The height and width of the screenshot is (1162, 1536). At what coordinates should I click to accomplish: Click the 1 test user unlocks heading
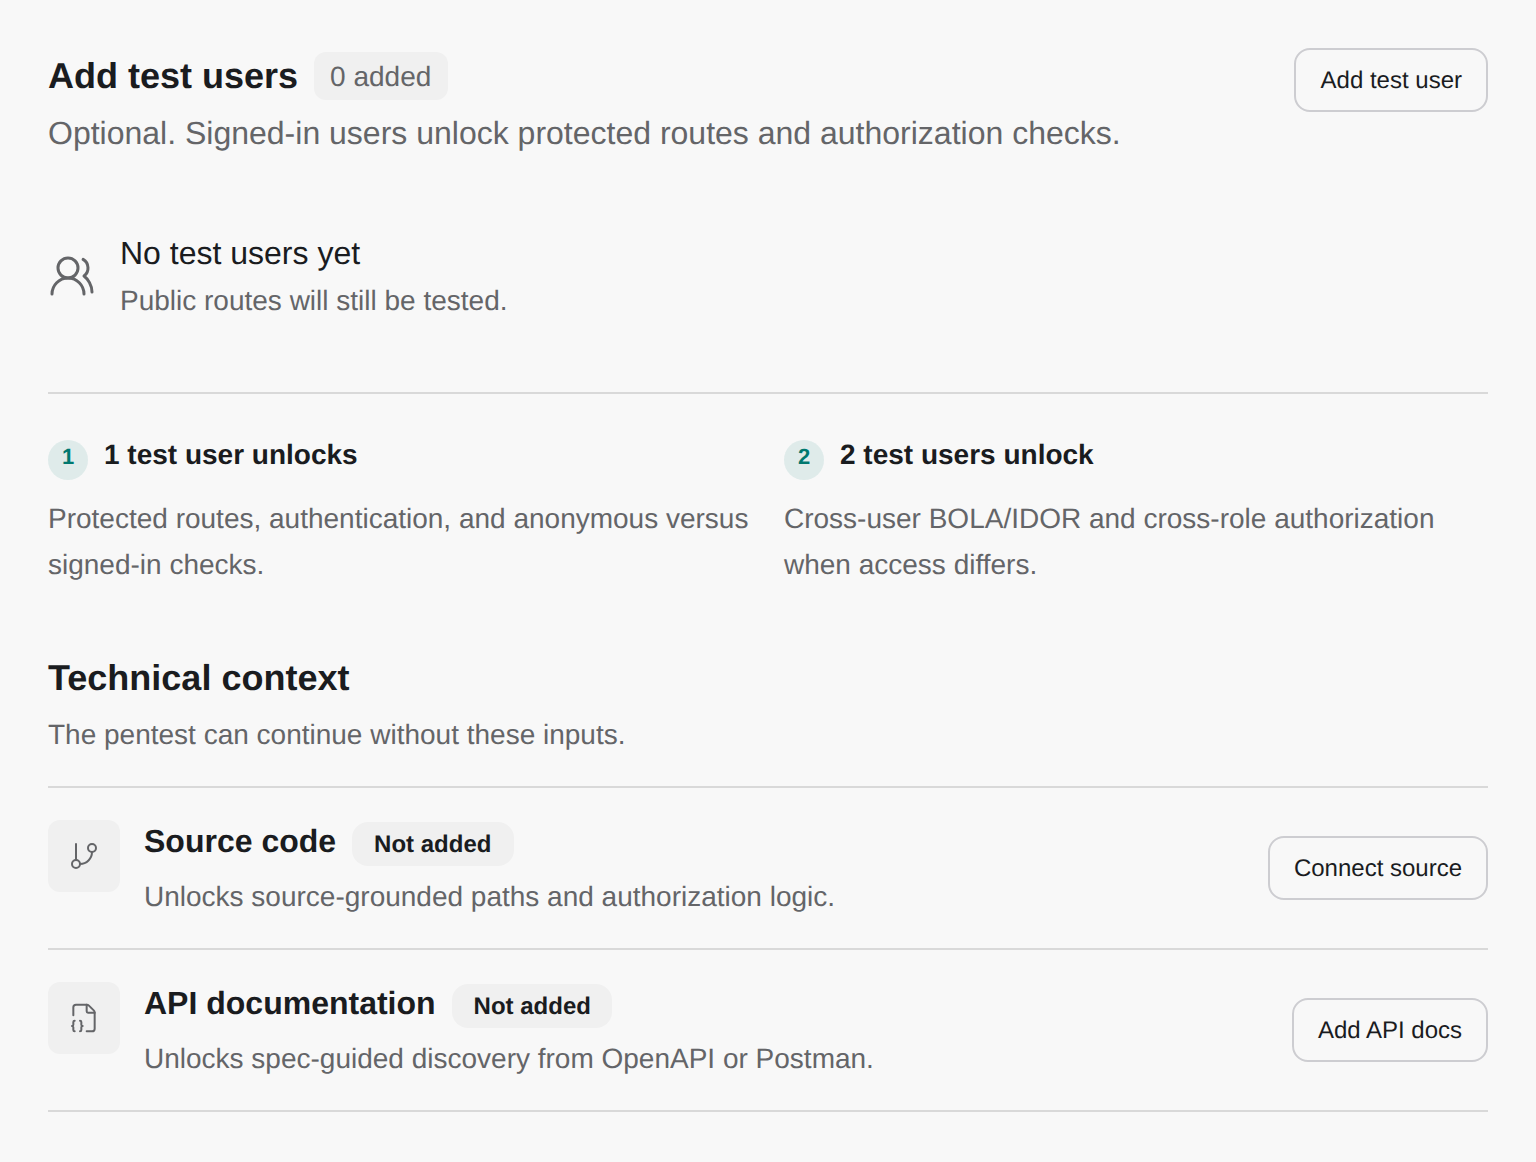(230, 455)
